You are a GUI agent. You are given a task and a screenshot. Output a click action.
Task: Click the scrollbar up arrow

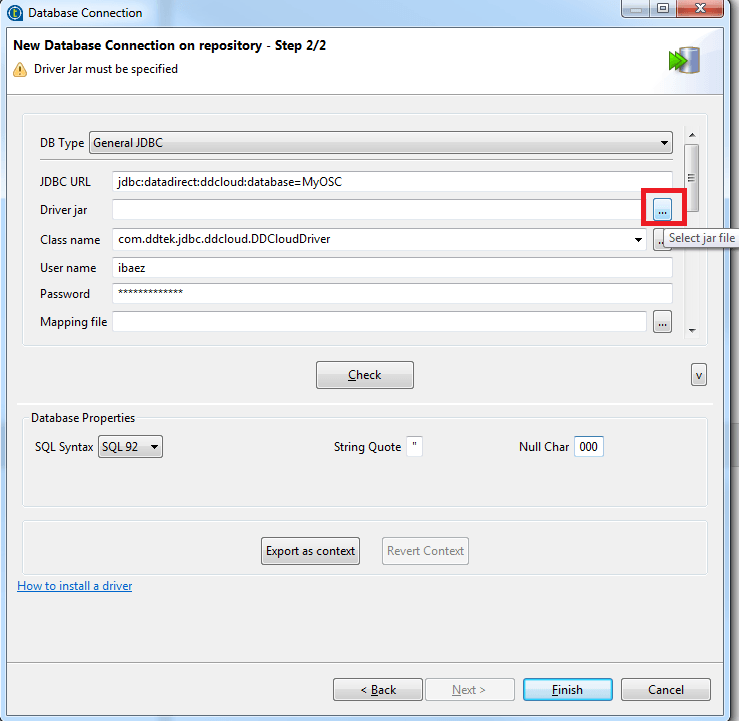tap(692, 136)
